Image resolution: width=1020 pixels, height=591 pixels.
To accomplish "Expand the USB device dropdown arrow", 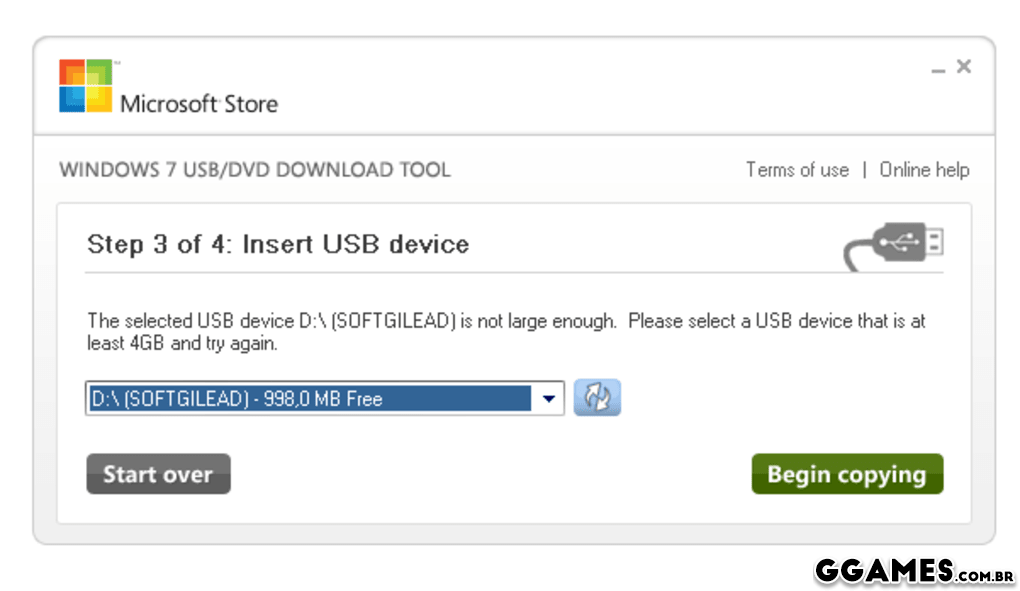I will pyautogui.click(x=548, y=398).
